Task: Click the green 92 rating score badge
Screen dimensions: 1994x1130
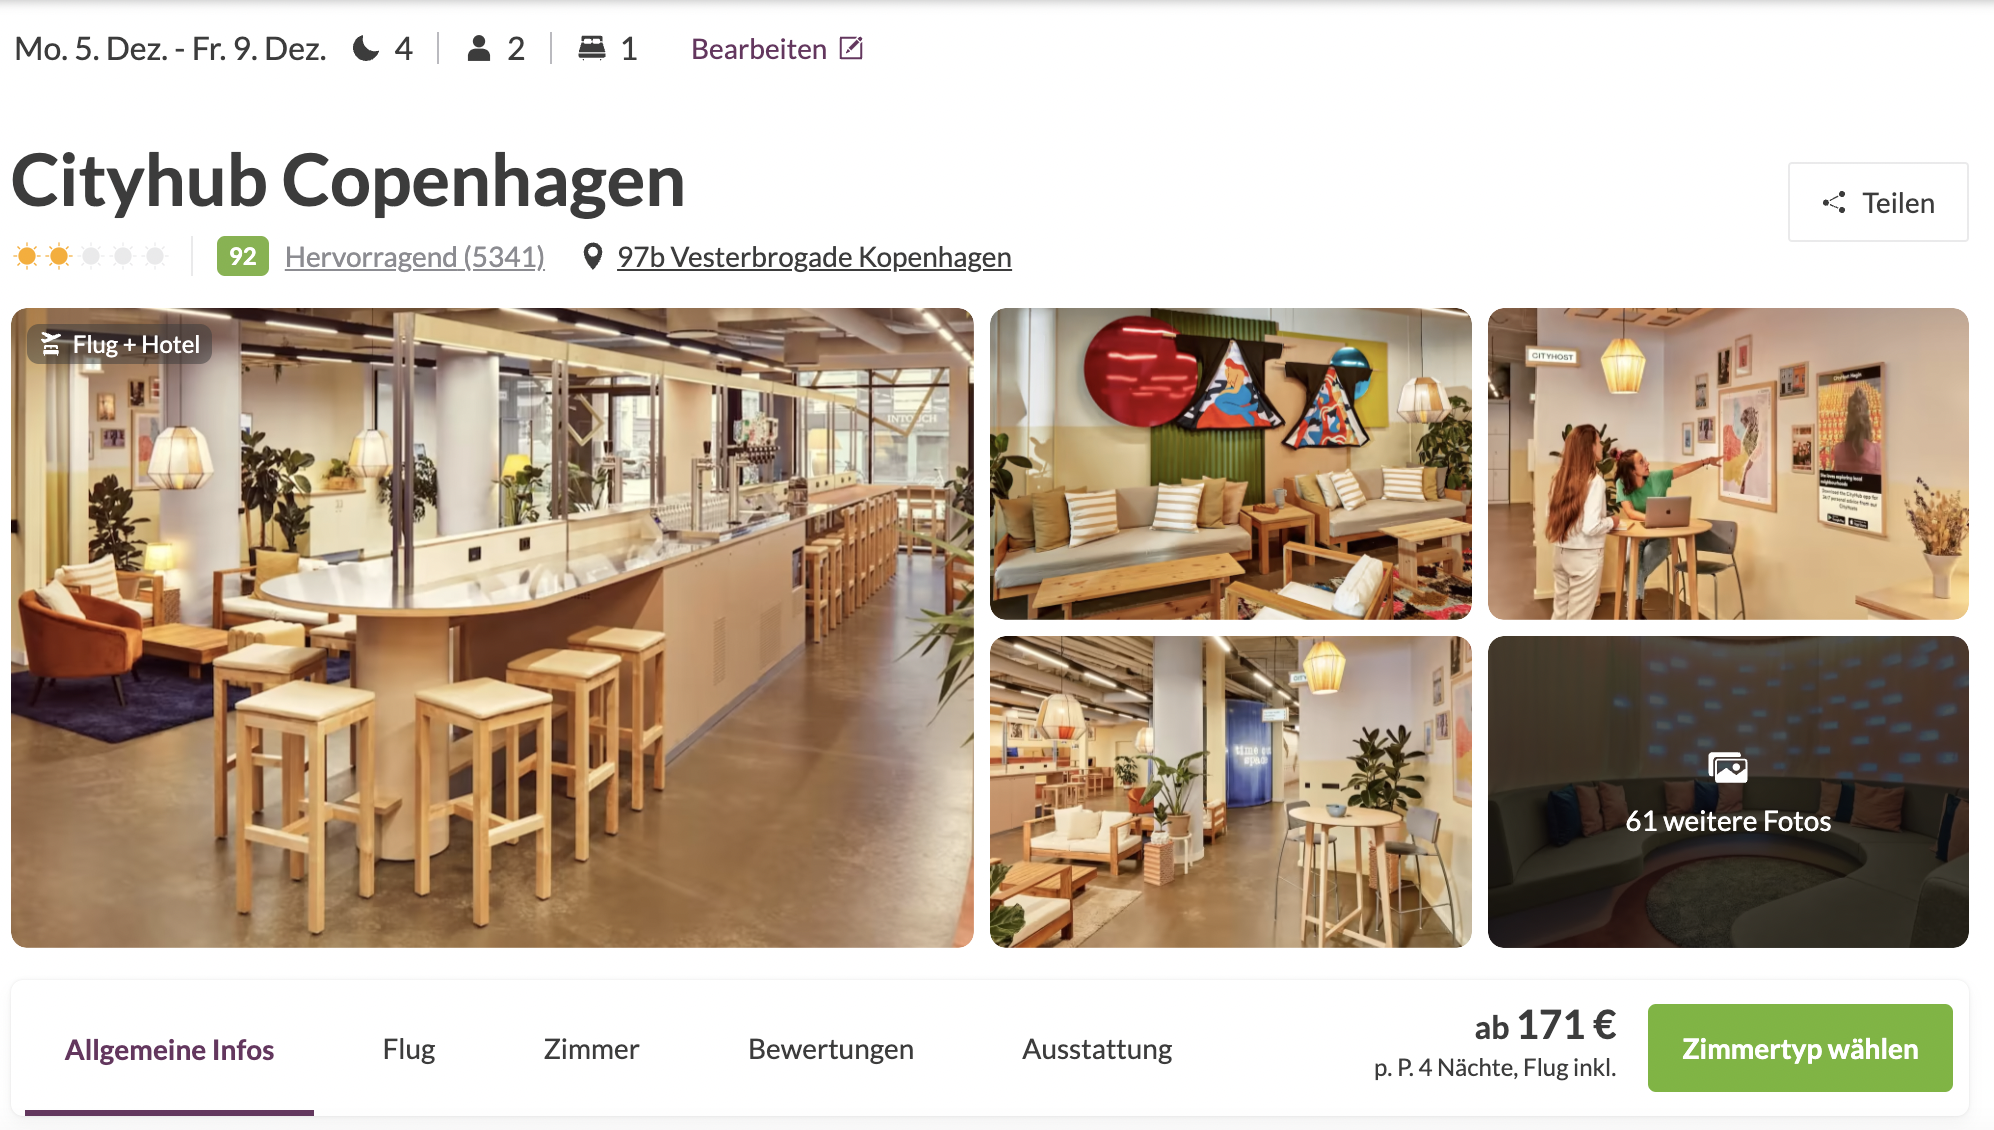Action: tap(242, 257)
